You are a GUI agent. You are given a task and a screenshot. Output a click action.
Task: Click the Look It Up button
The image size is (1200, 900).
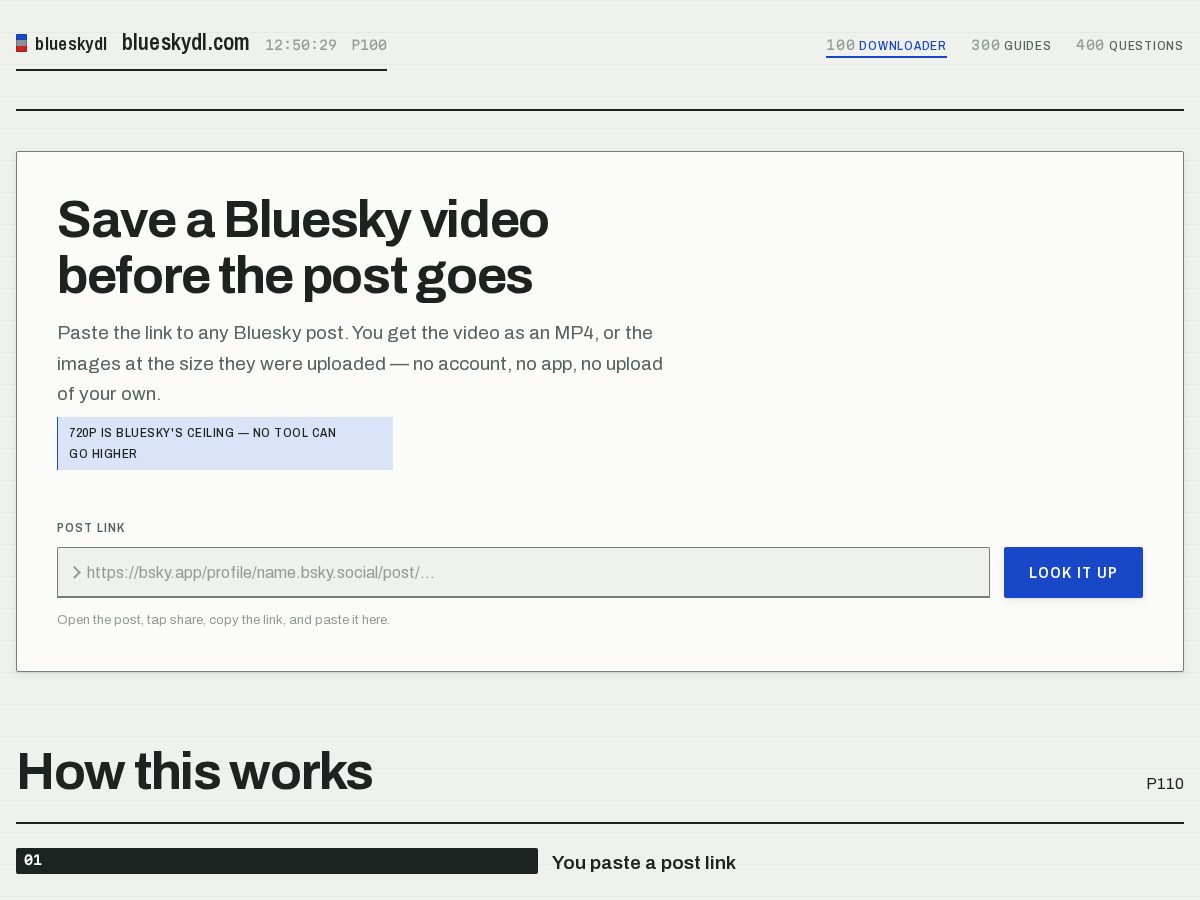pos(1073,572)
